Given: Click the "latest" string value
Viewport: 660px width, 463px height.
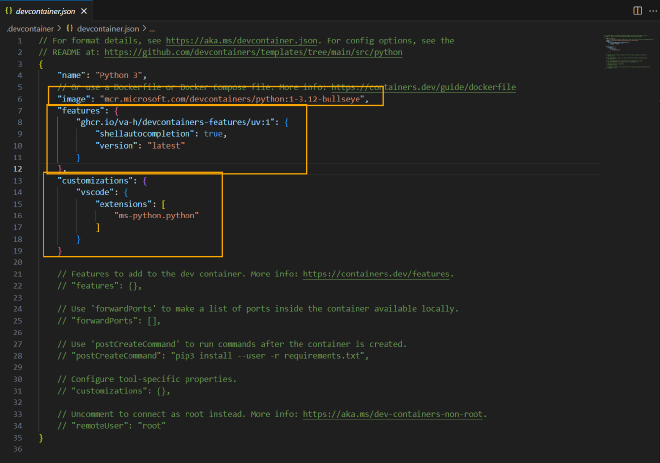Looking at the screenshot, I should tap(166, 146).
